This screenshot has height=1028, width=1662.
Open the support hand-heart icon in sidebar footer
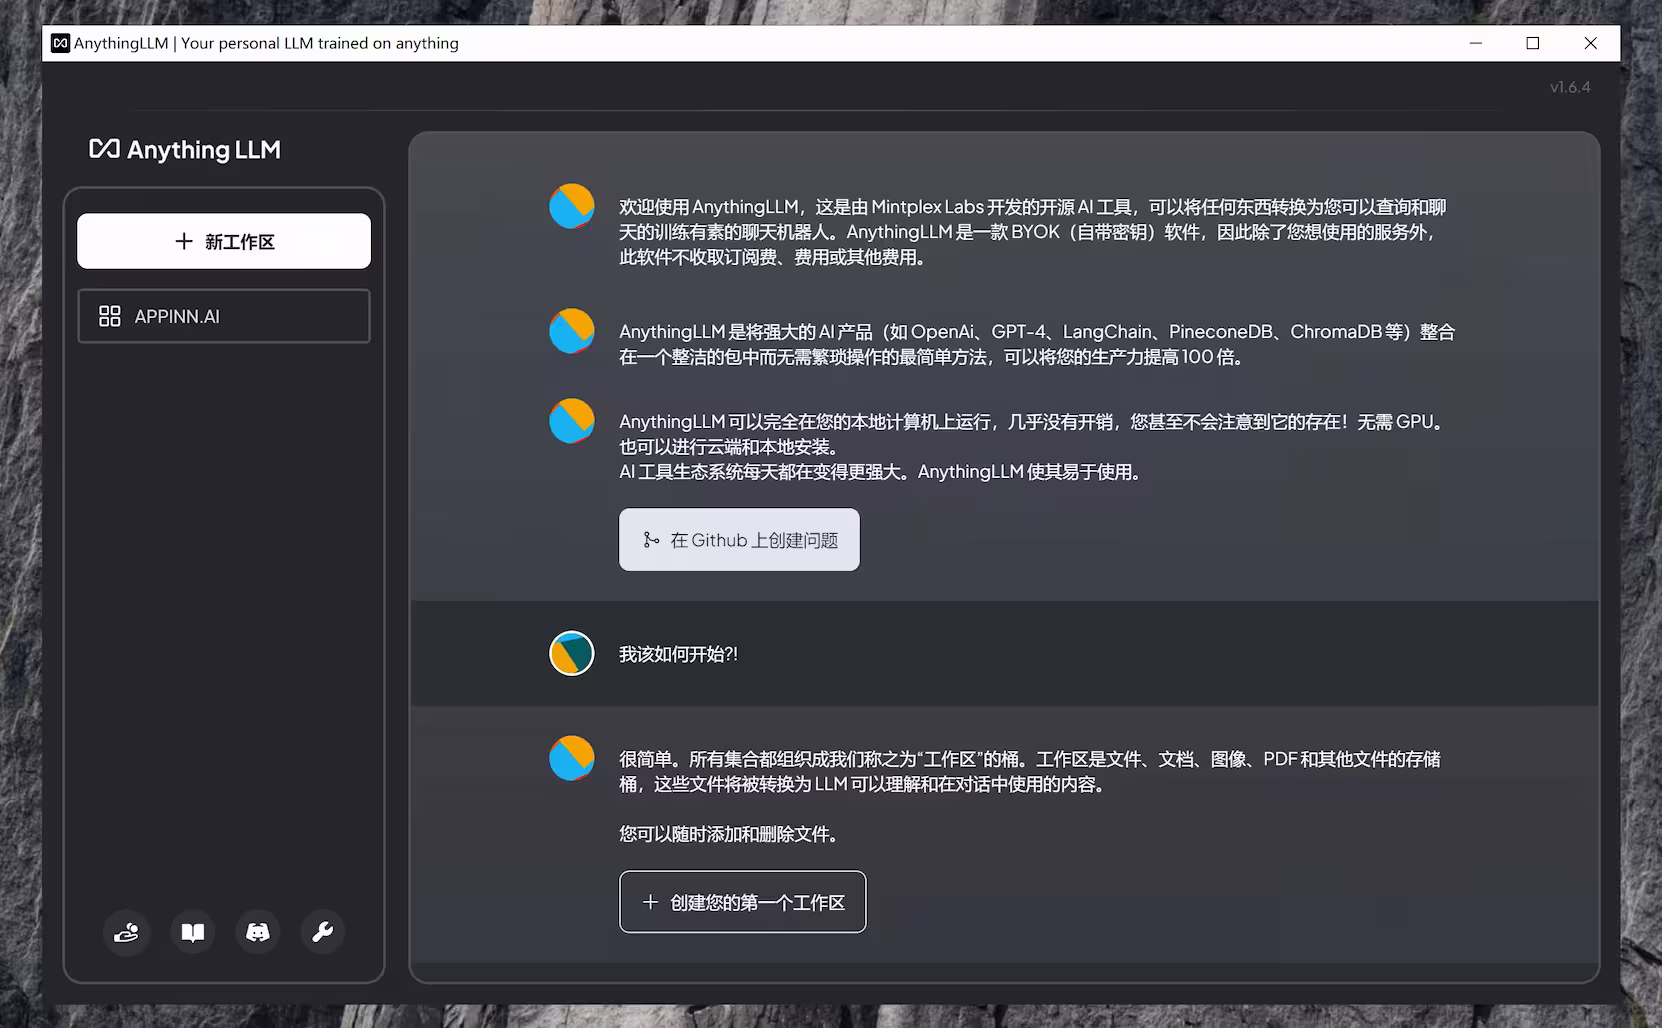[127, 932]
